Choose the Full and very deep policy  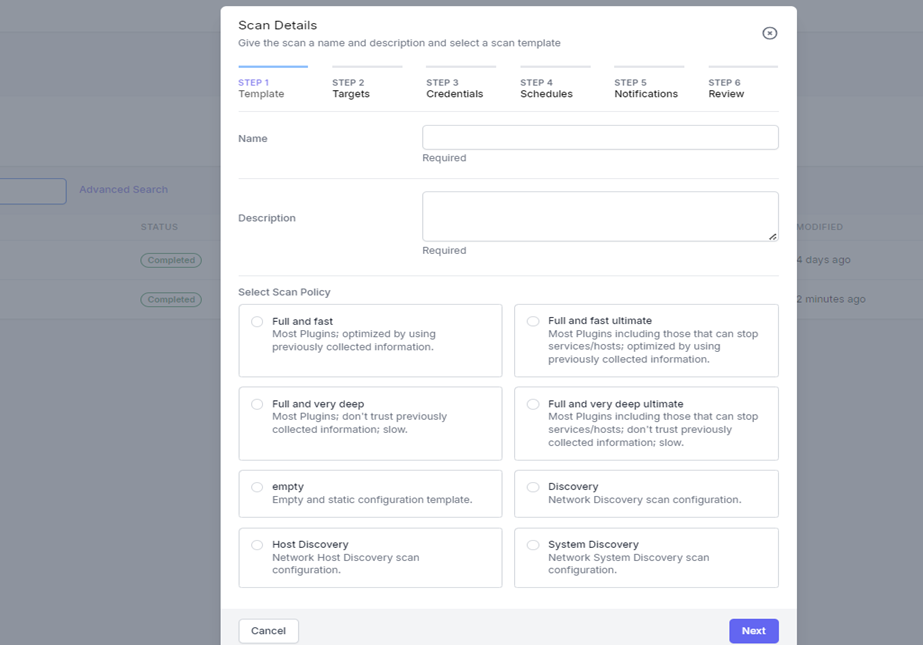258,404
